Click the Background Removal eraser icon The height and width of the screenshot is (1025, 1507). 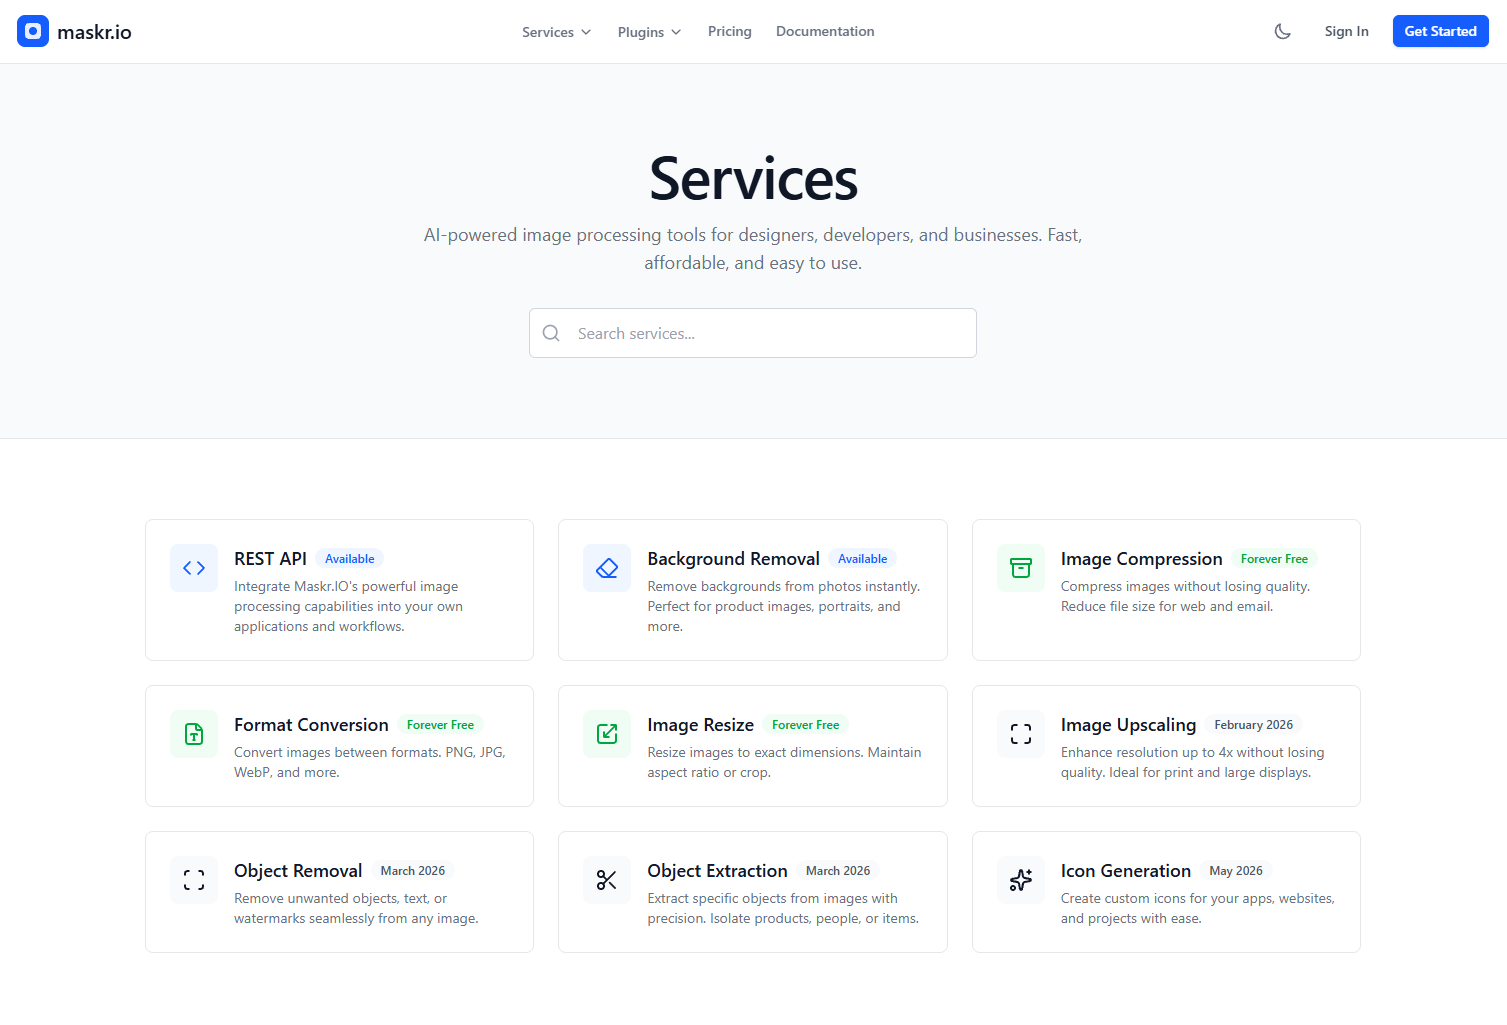[606, 567]
